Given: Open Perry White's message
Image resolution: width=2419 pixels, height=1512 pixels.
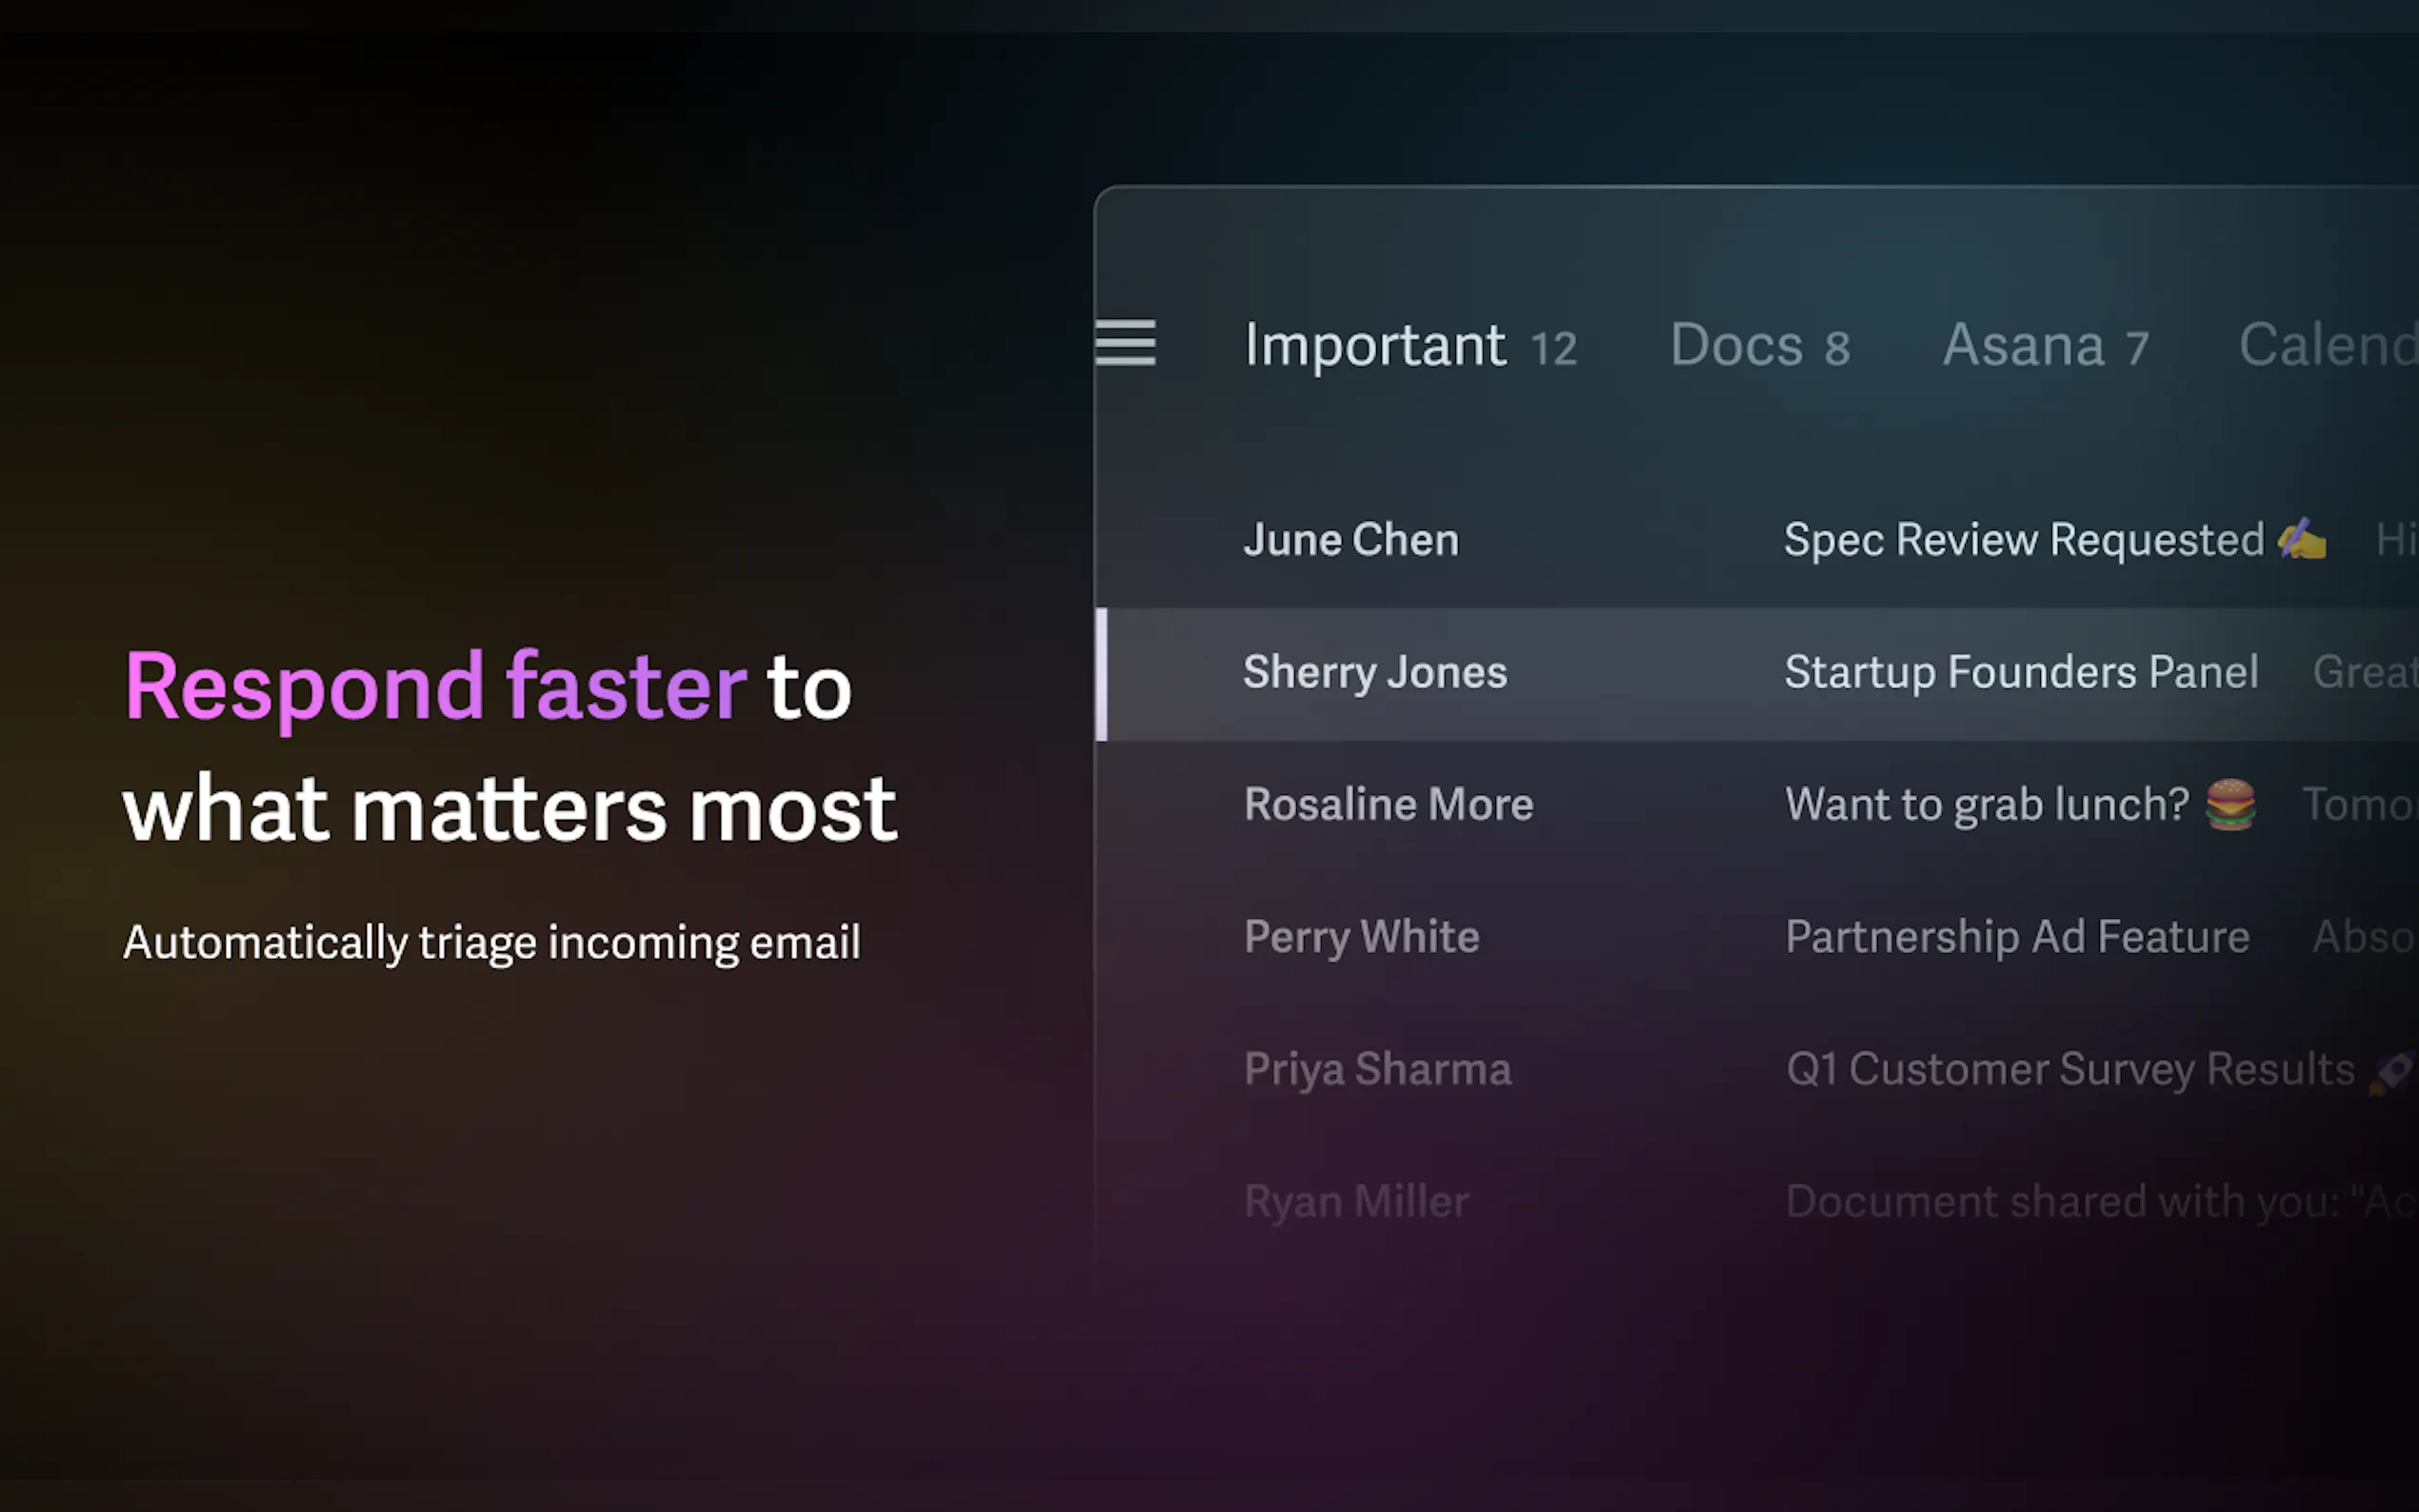Looking at the screenshot, I should pos(1361,937).
